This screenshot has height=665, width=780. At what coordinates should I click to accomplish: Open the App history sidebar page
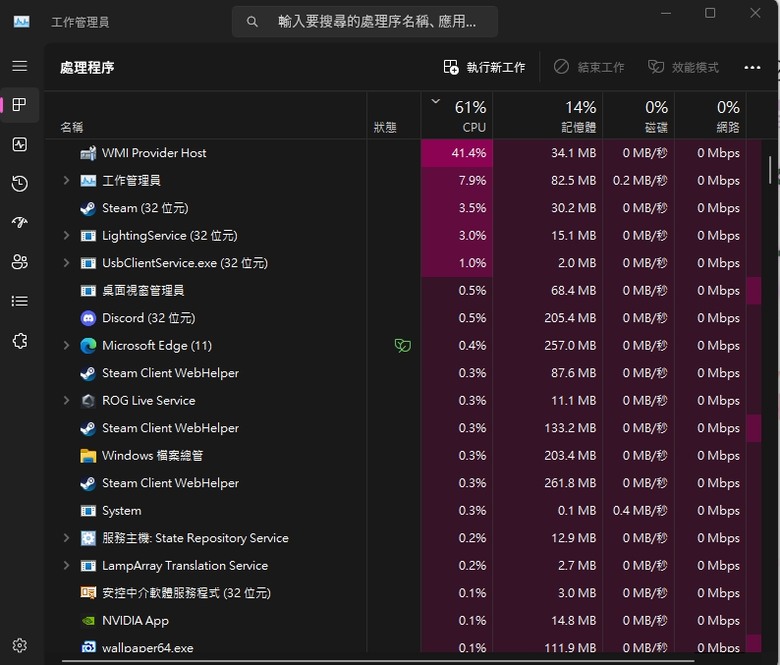tap(19, 184)
